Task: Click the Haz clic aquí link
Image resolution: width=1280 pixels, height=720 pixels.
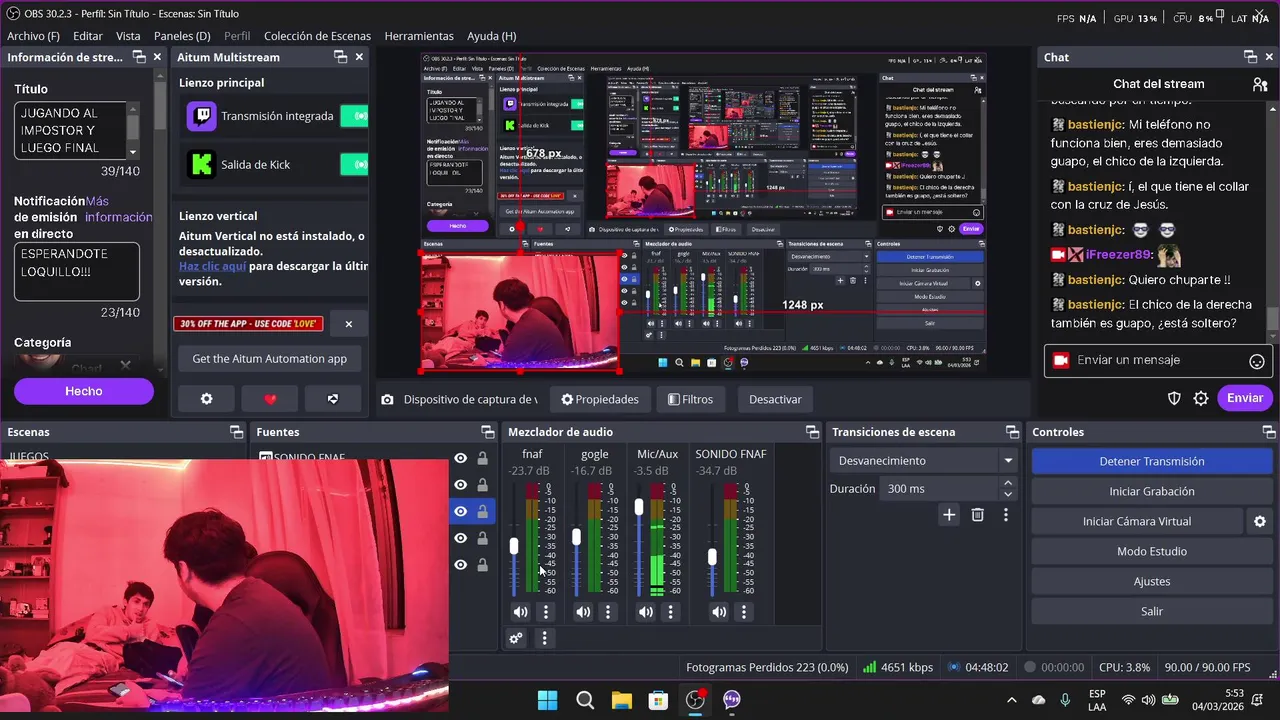Action: pyautogui.click(x=212, y=267)
